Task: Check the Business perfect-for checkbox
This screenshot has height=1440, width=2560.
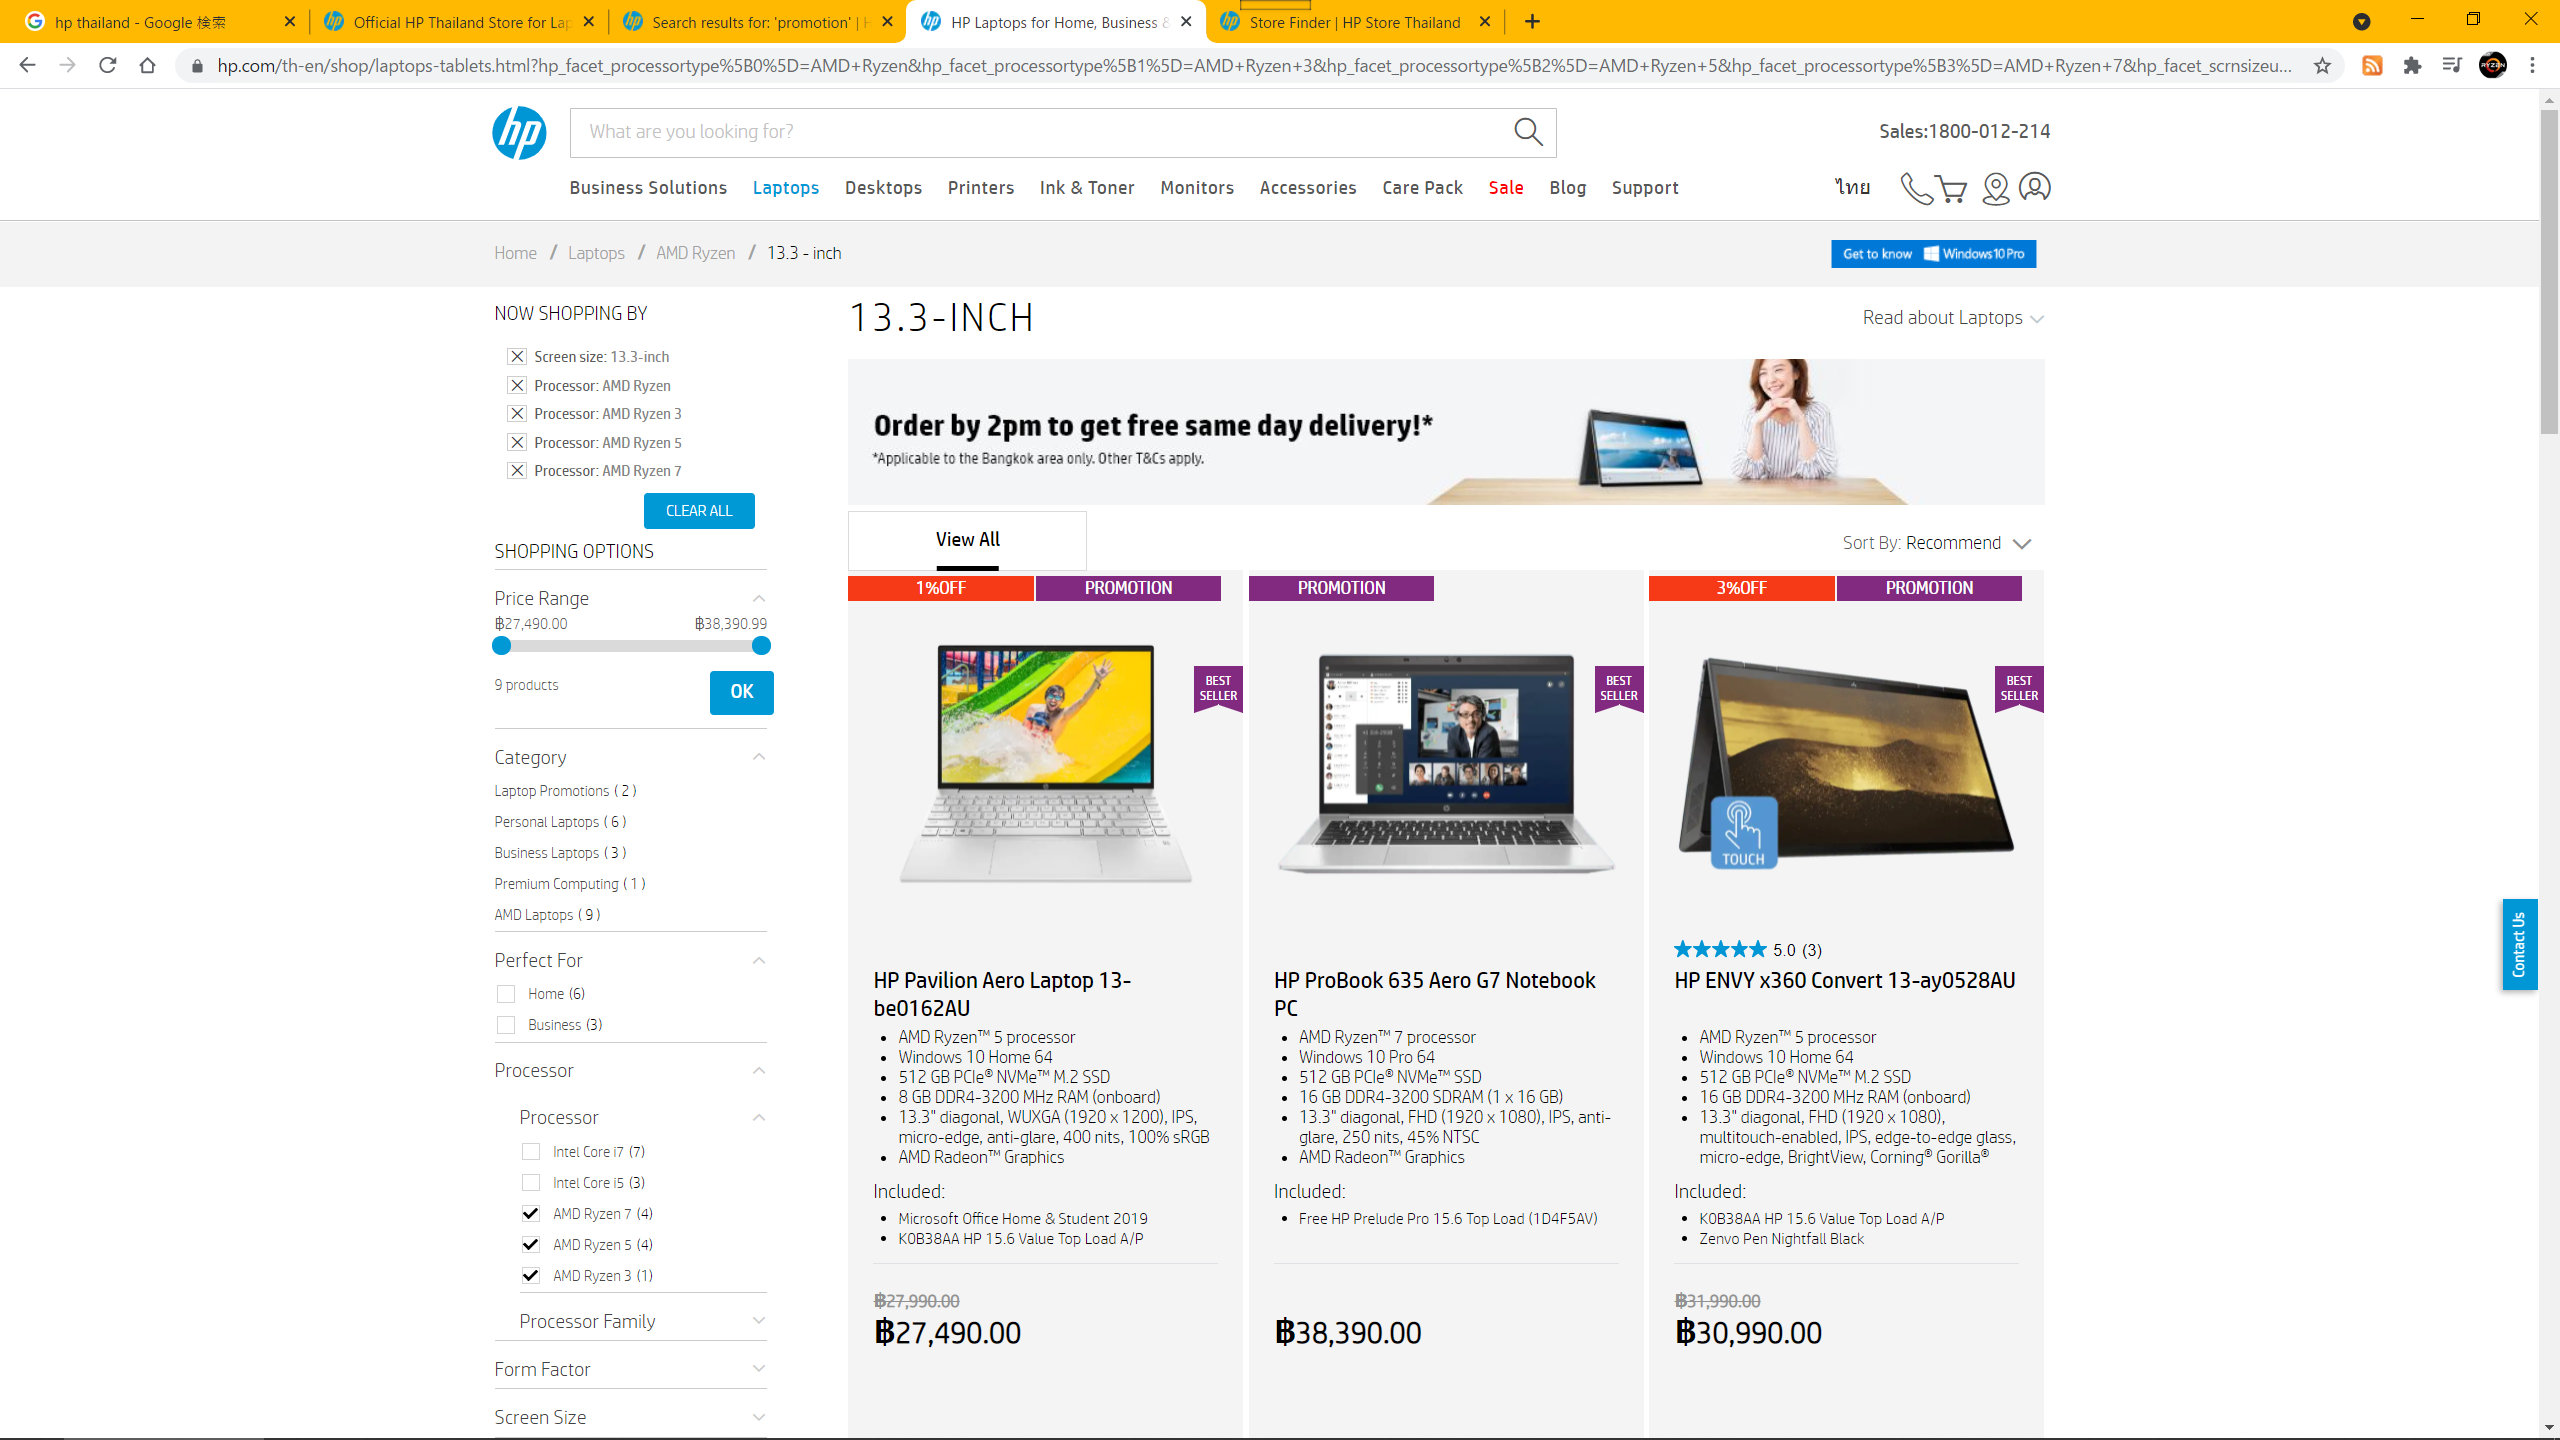Action: pos(506,1025)
